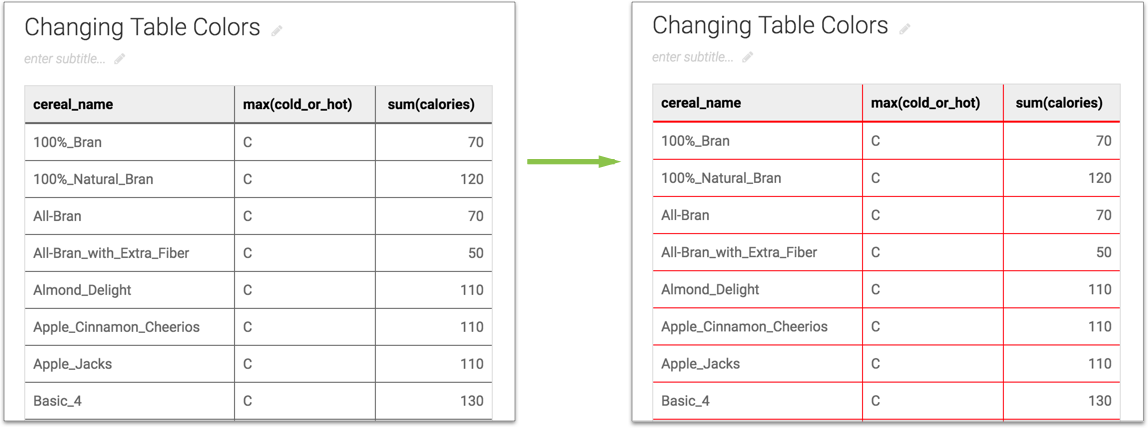Screen dimensions: 1148x428
Task: Sort by sum(calories) header in the gray-bordered table
Action: coord(431,104)
